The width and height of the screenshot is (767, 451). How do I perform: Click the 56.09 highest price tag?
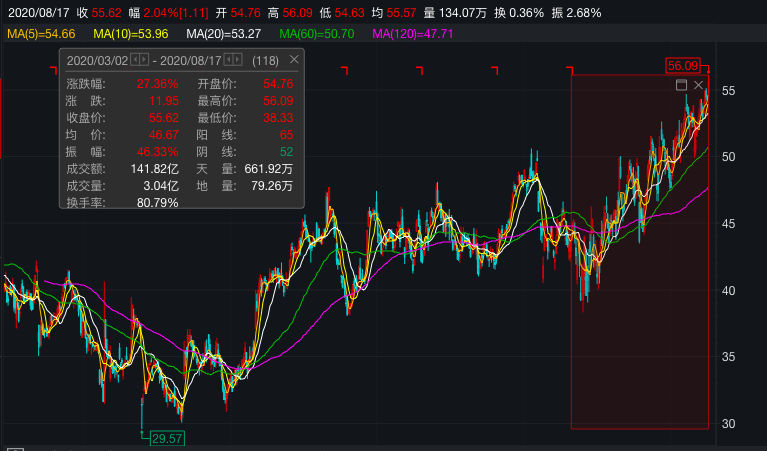(683, 66)
